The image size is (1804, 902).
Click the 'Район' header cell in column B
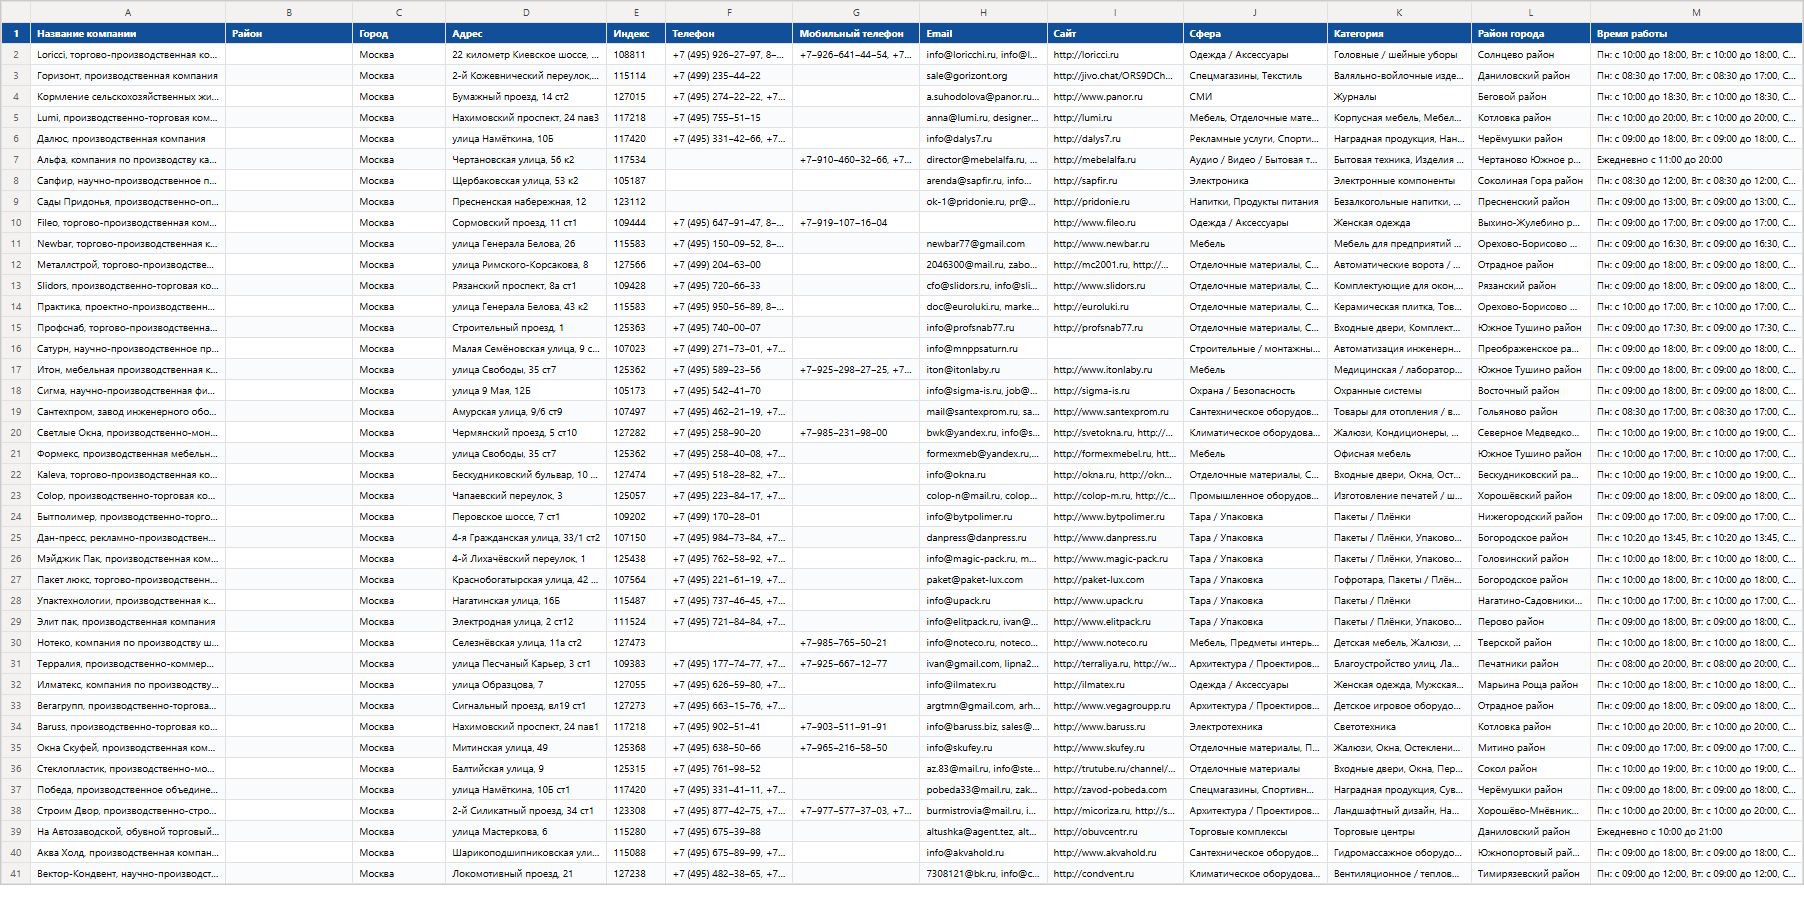(x=289, y=33)
